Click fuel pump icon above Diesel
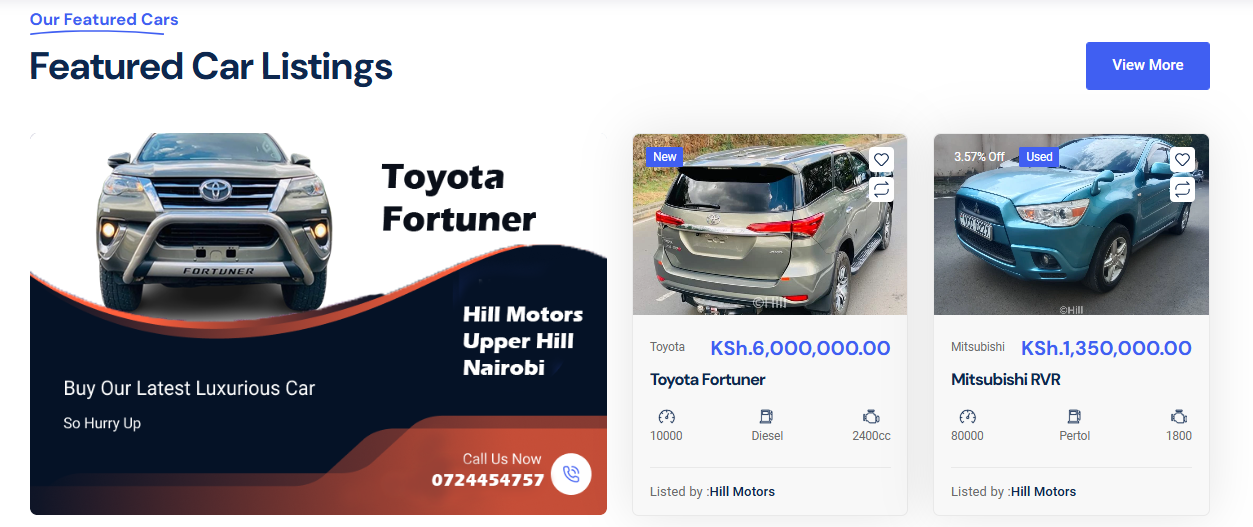Screen dimensions: 1253x527 tap(767, 416)
